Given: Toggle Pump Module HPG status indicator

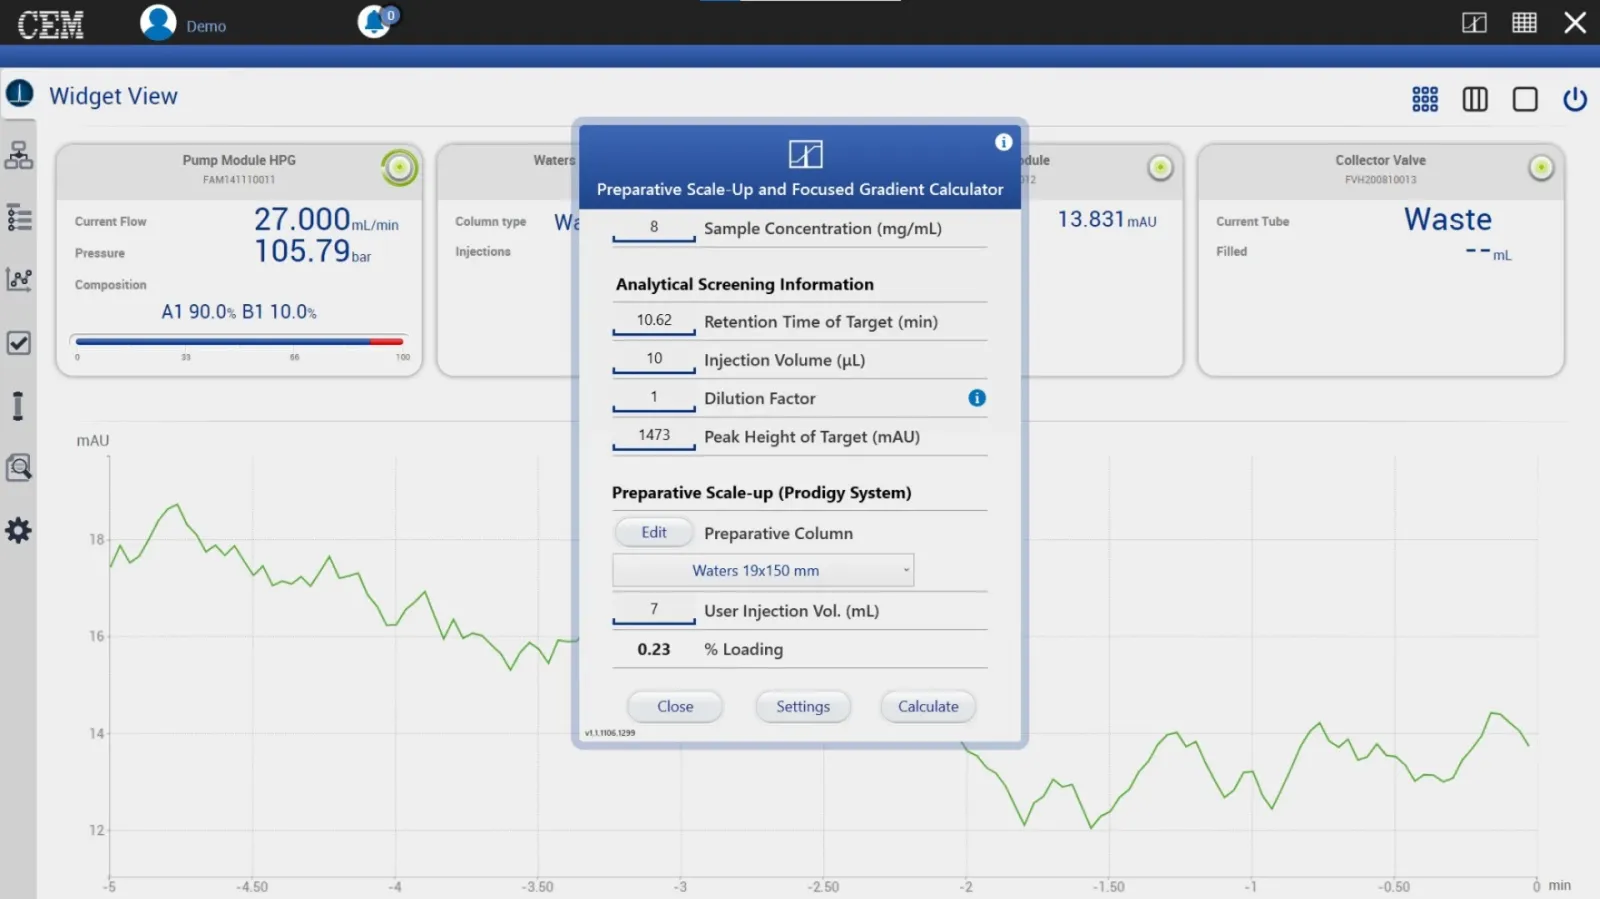Looking at the screenshot, I should pos(399,168).
